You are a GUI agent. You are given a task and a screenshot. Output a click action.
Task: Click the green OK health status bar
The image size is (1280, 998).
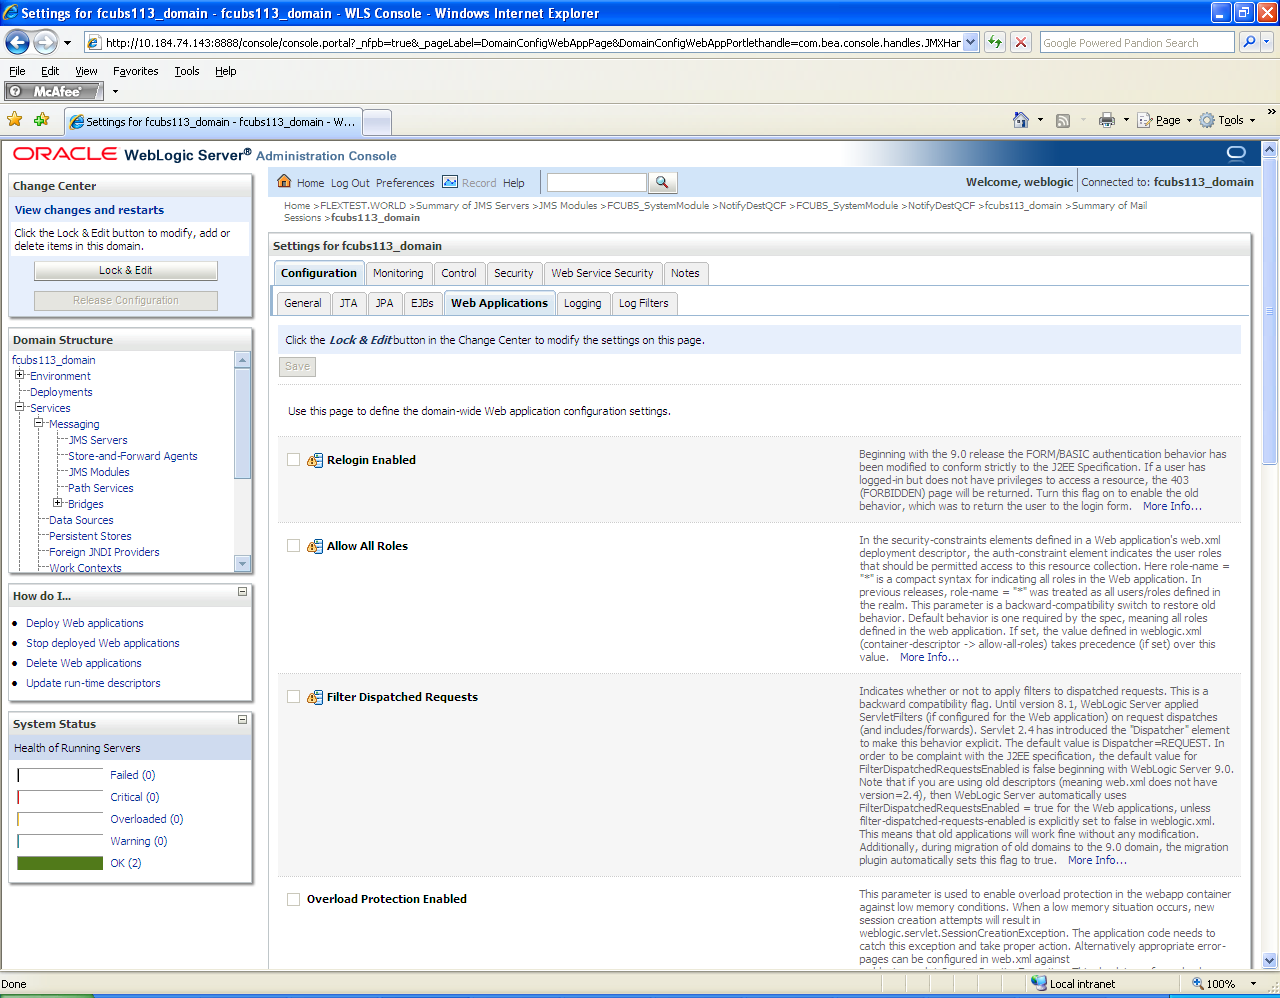coord(60,863)
